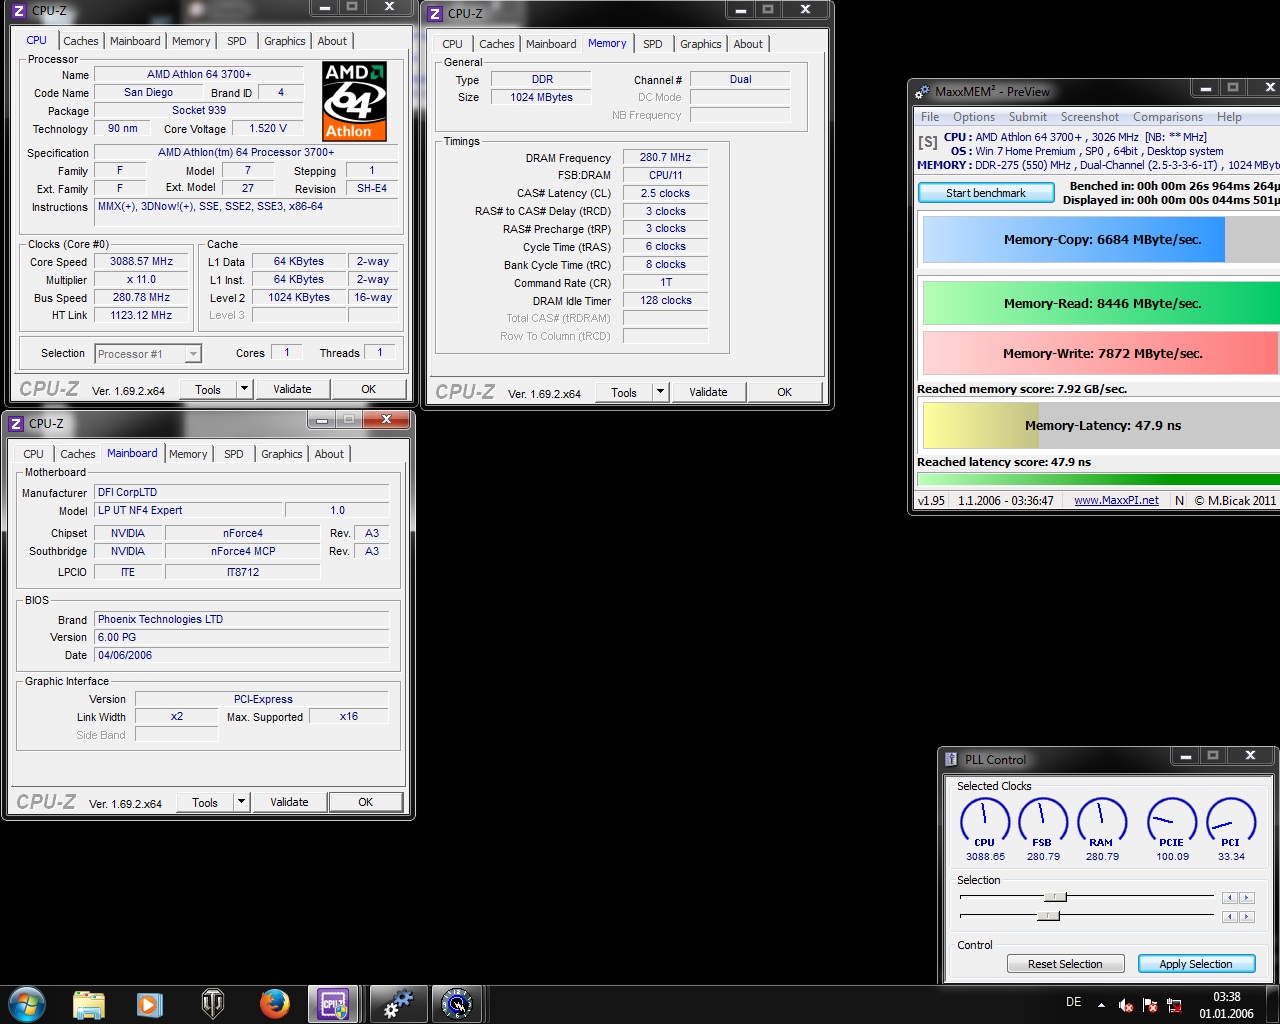Click Tools button in the top-left CPU-Z window
Screen dimensions: 1280x1024
click(x=208, y=389)
